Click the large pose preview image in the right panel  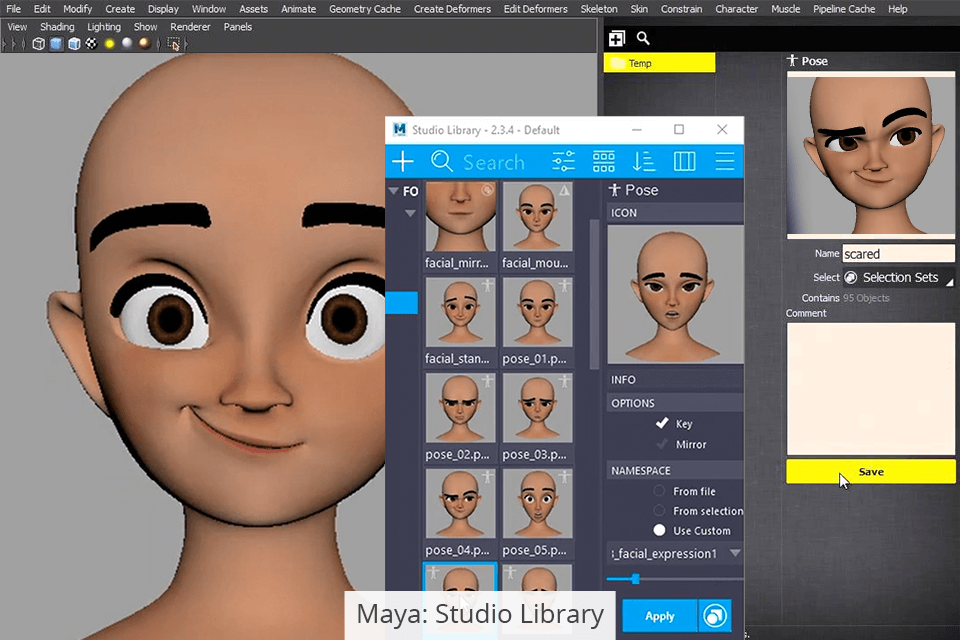pos(871,153)
